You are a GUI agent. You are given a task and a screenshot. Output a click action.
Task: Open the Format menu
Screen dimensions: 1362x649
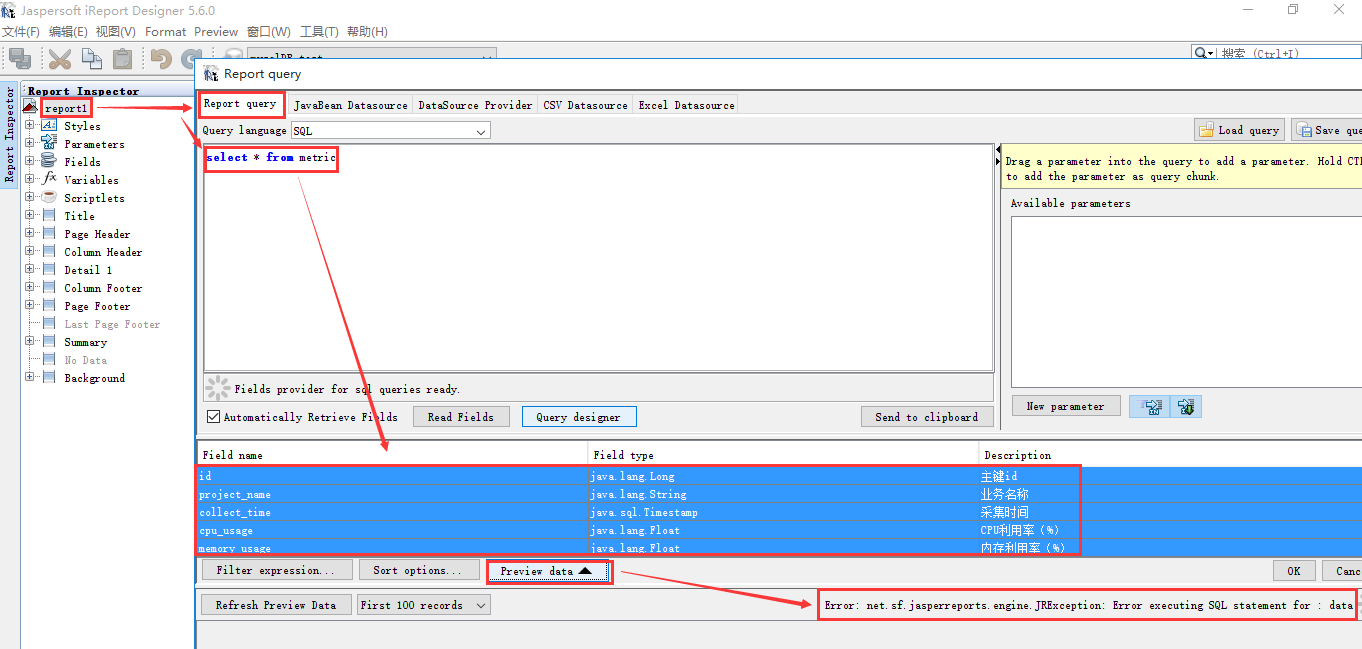166,32
